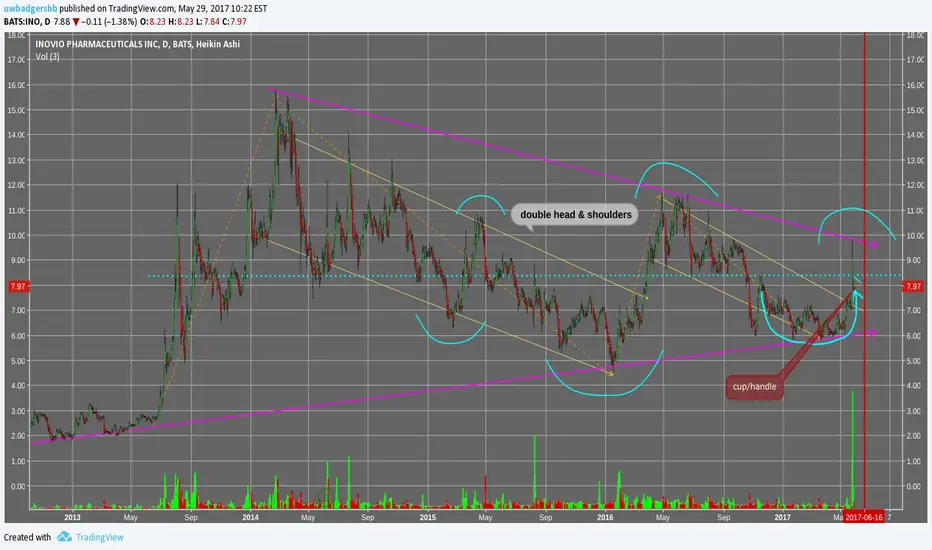Click the close value C:7.97 in header
The image size is (932, 550).
[x=234, y=21]
